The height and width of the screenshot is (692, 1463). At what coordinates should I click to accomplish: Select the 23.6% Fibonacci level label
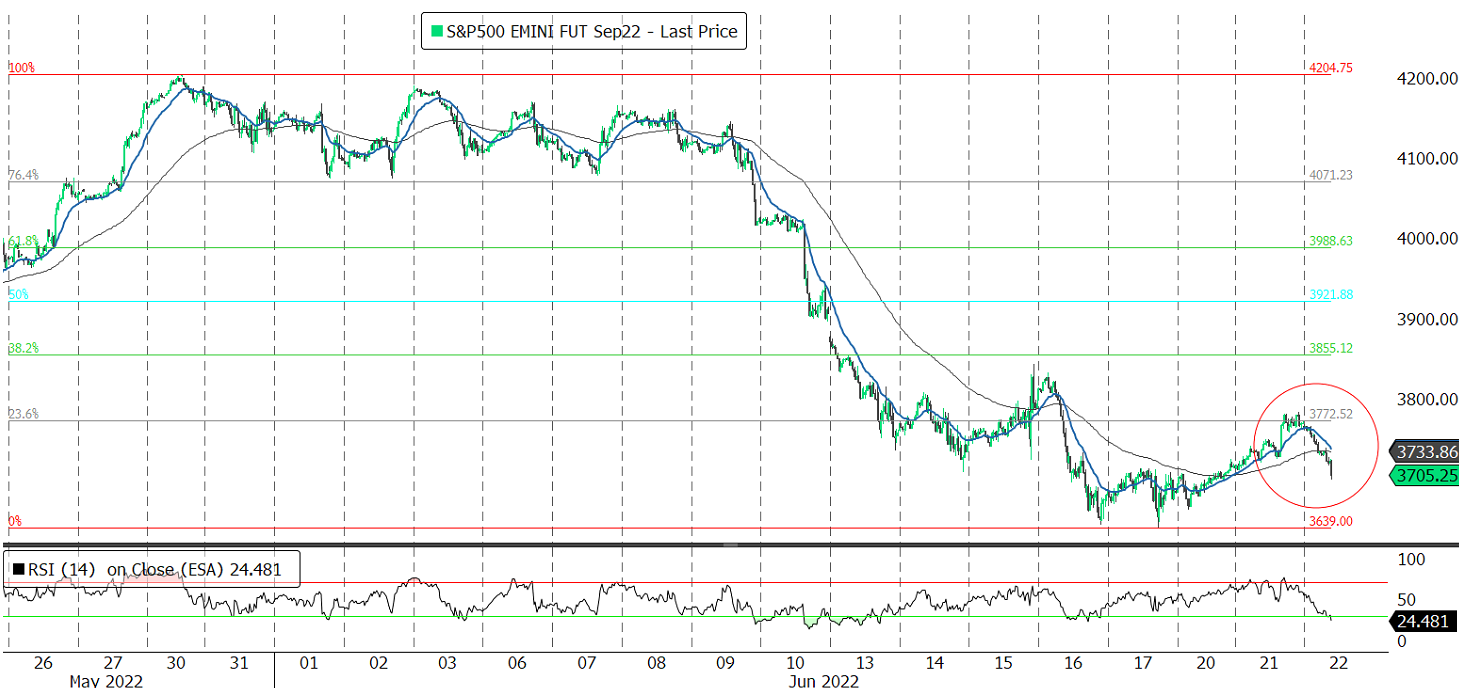[23, 414]
